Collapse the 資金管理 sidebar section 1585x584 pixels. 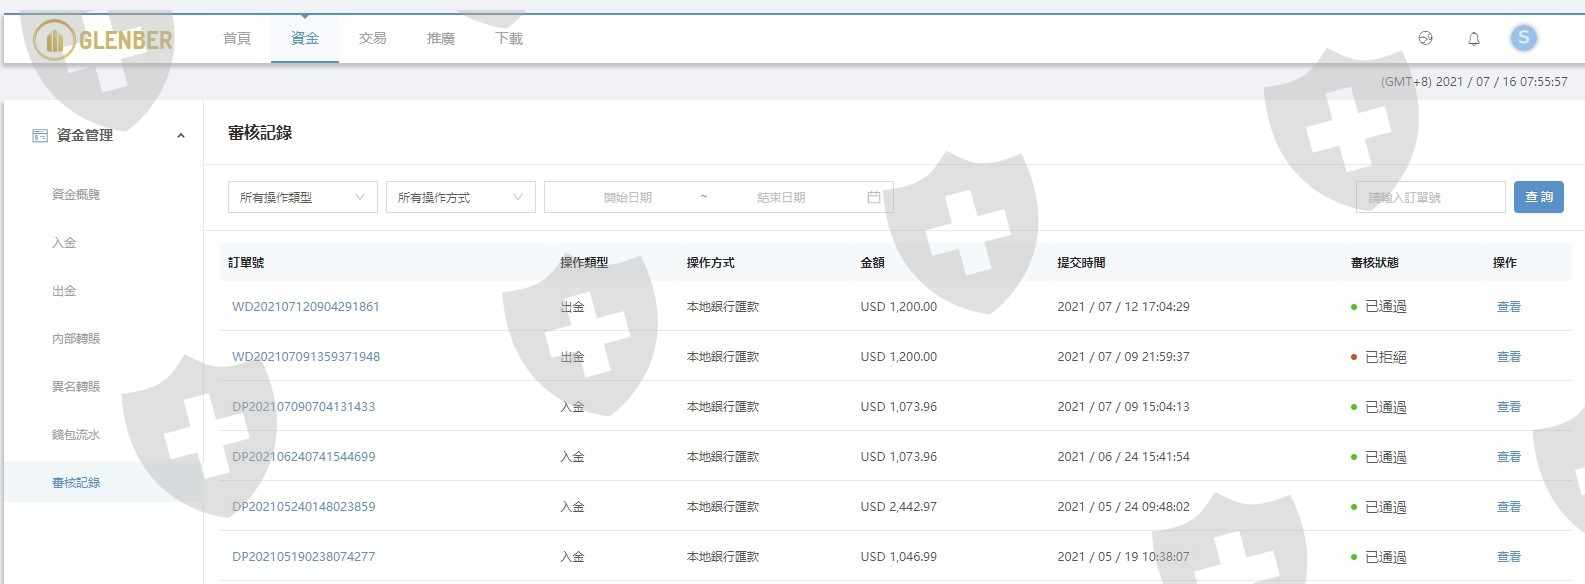pyautogui.click(x=180, y=136)
